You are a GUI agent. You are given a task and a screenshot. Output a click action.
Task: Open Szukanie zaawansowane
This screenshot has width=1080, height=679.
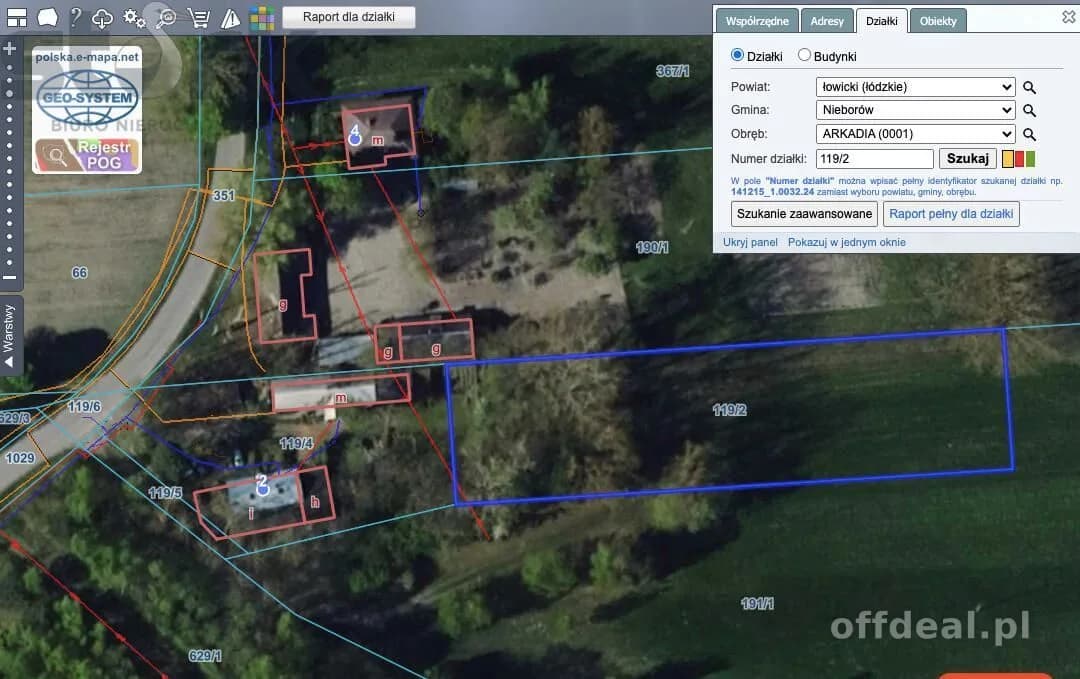point(804,213)
